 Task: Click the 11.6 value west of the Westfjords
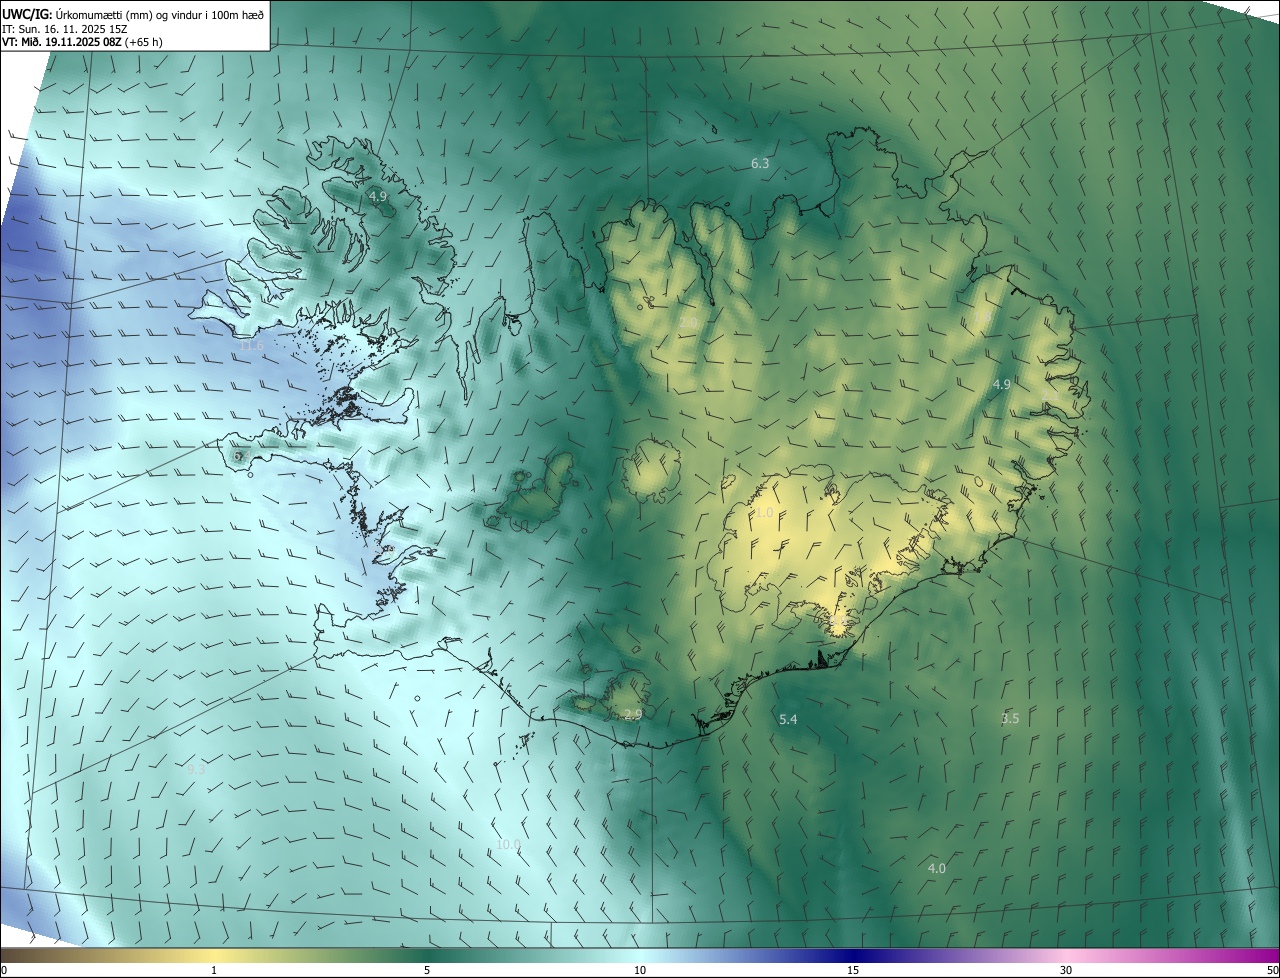pyautogui.click(x=252, y=346)
